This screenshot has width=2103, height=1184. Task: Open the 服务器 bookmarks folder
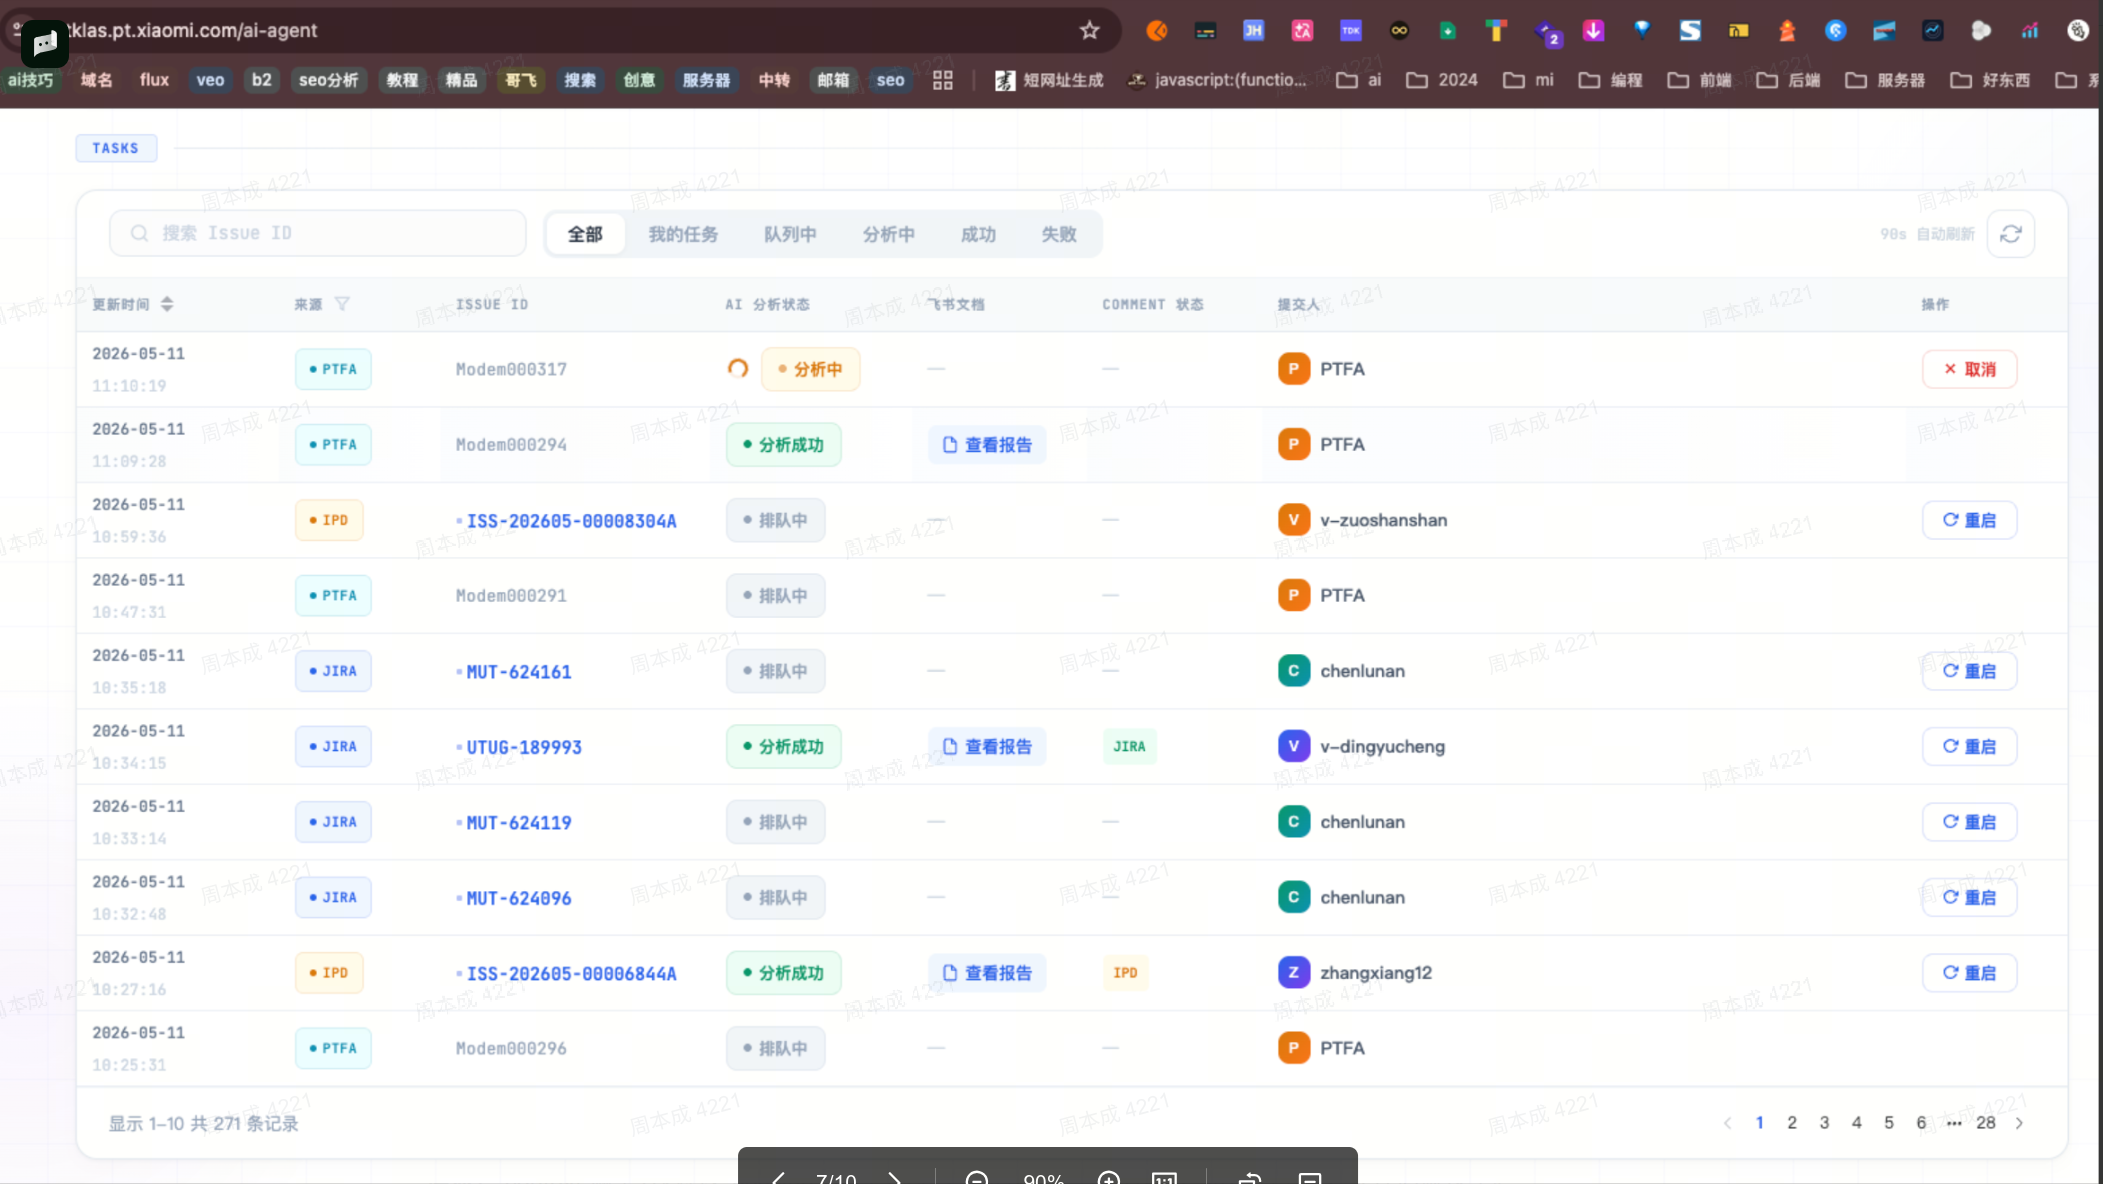[1885, 80]
